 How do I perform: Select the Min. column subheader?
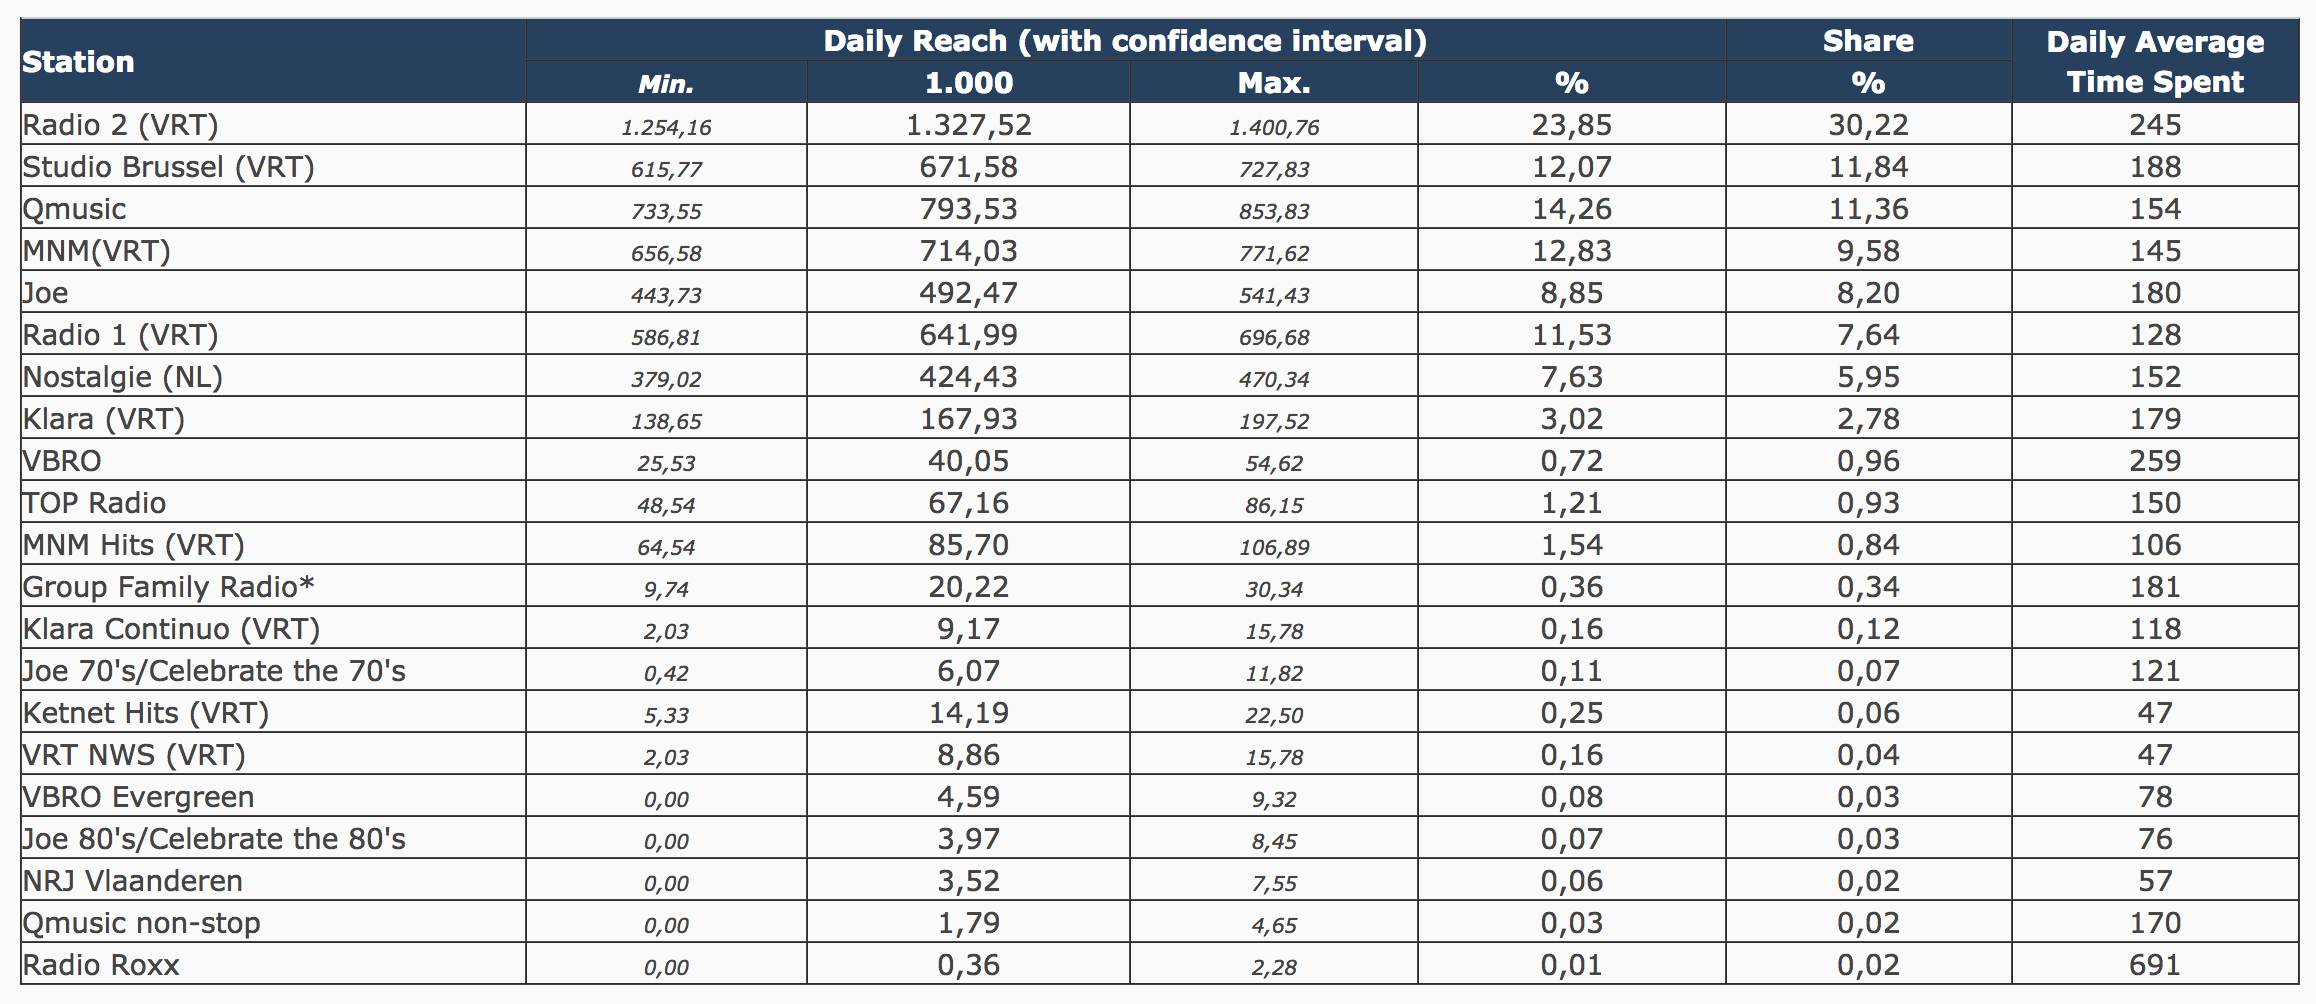[666, 84]
